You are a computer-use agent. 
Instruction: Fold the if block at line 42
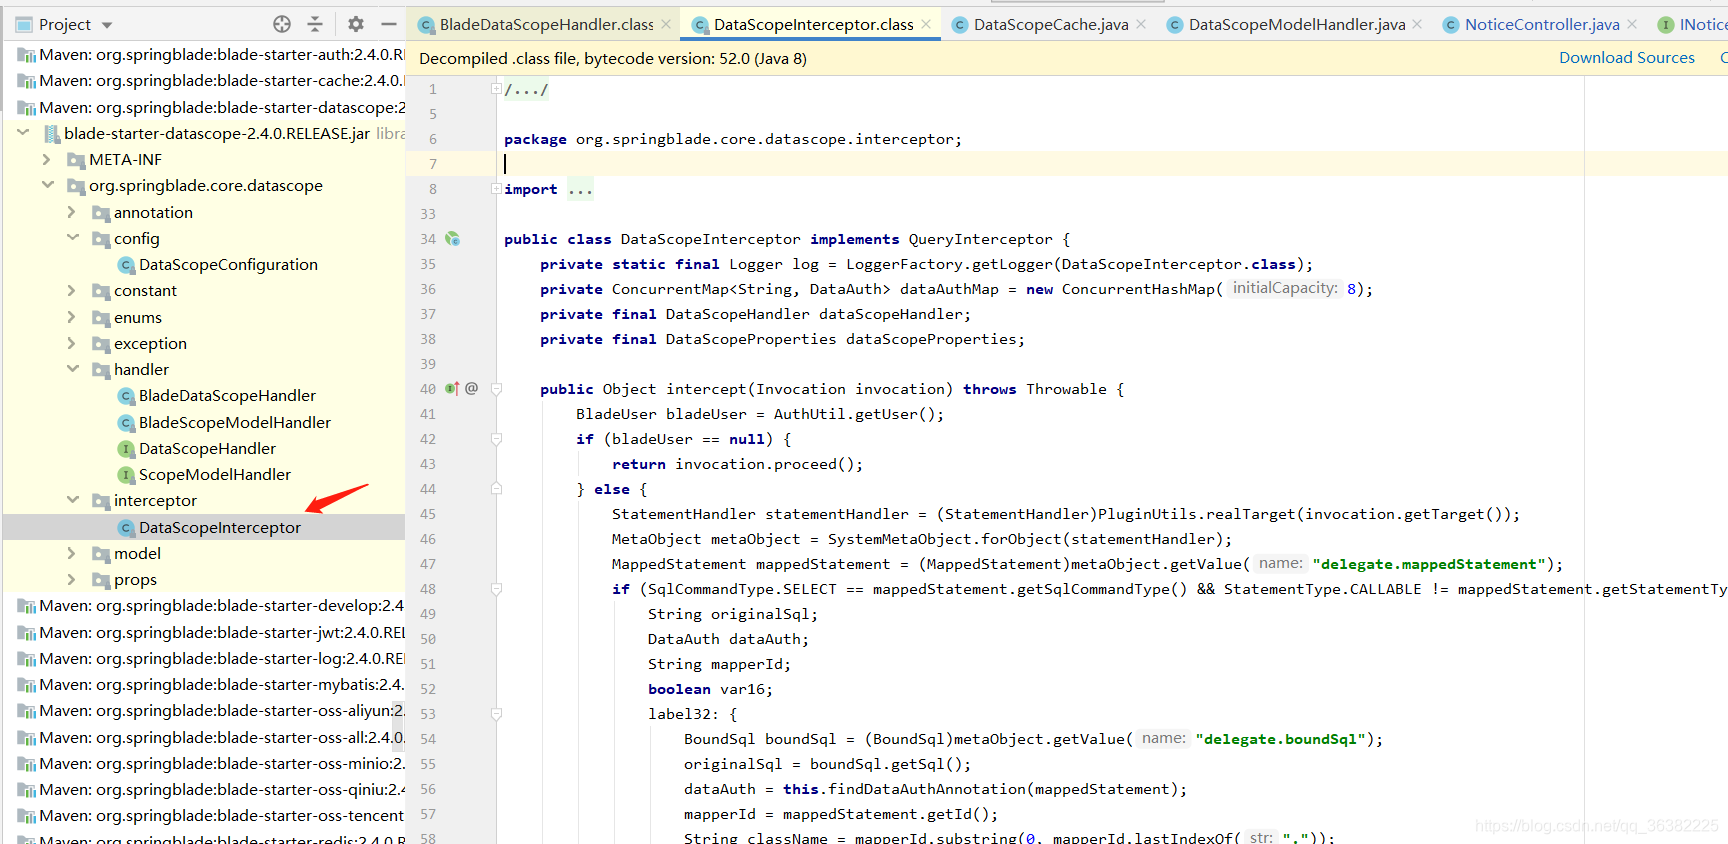pyautogui.click(x=496, y=439)
